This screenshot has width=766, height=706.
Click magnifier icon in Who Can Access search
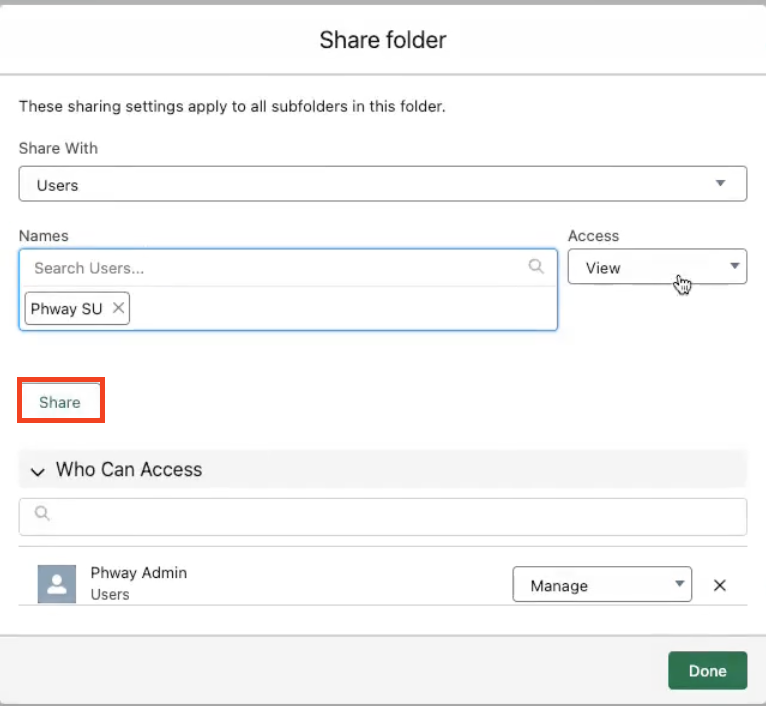coord(42,513)
